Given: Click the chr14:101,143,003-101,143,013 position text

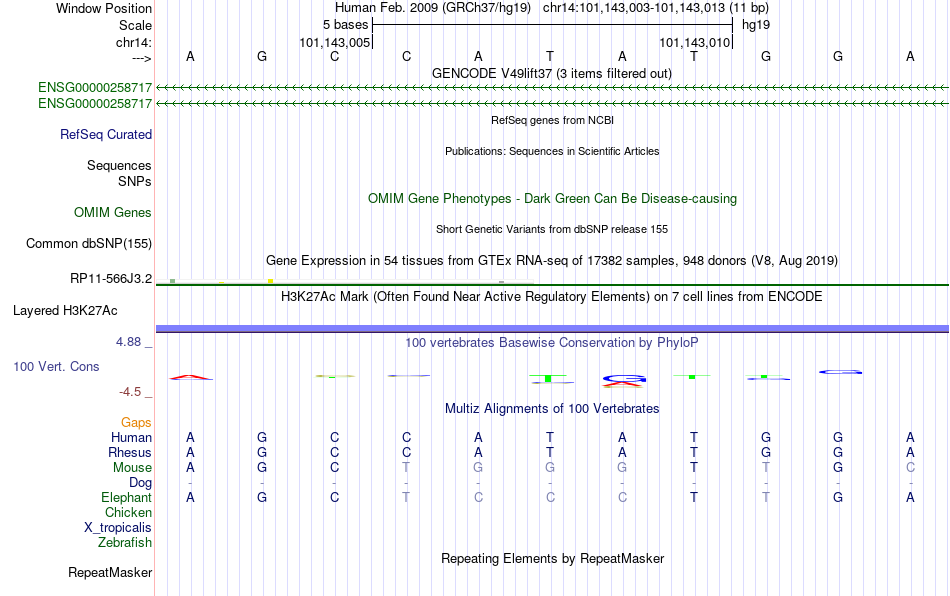Looking at the screenshot, I should (x=656, y=8).
